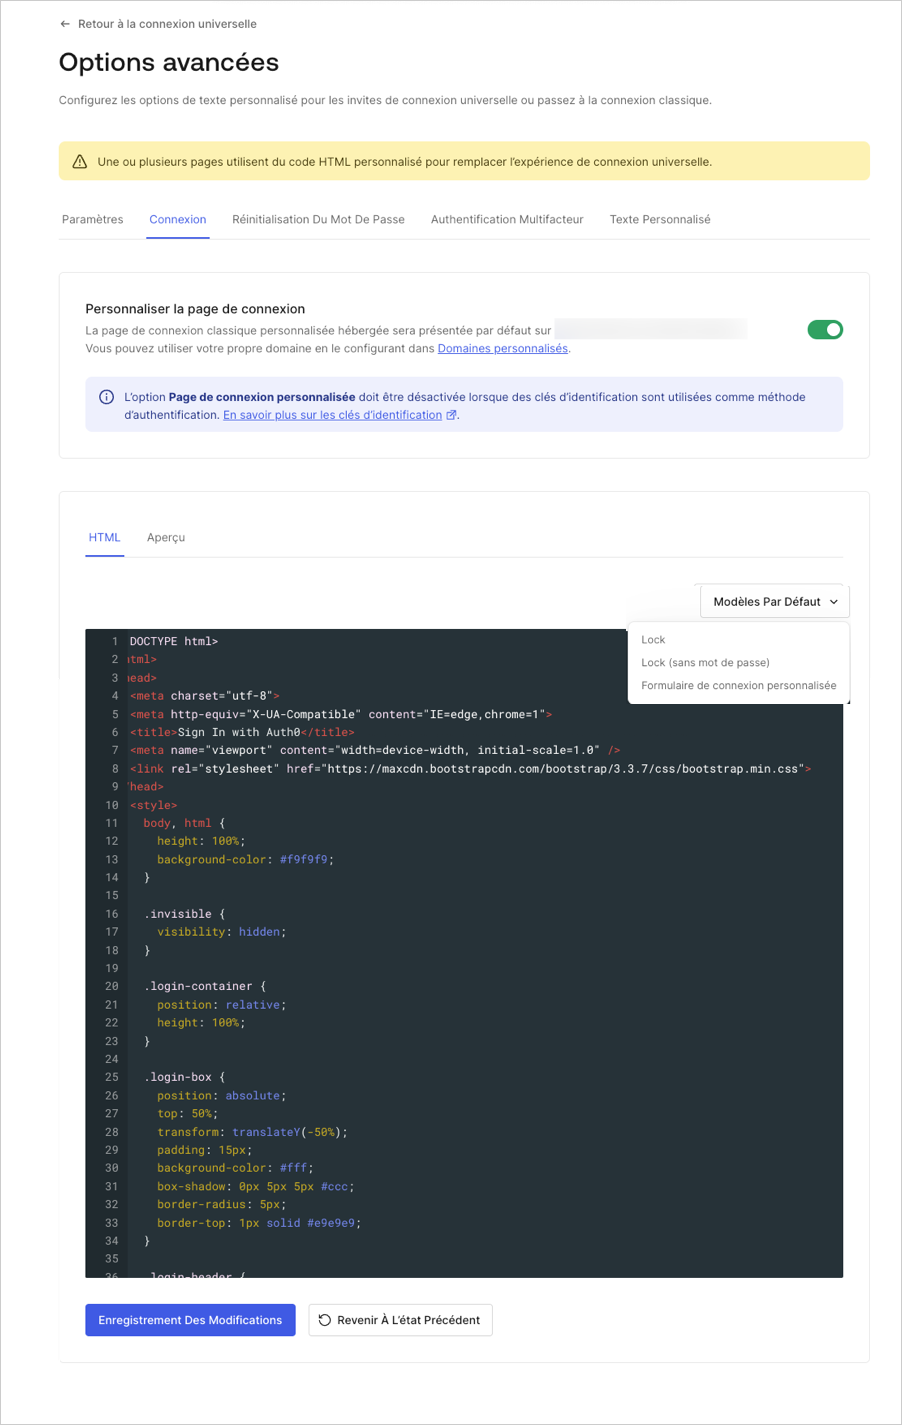Pick Formulaire de connexion personnalisée template
This screenshot has width=902, height=1425.
point(738,686)
